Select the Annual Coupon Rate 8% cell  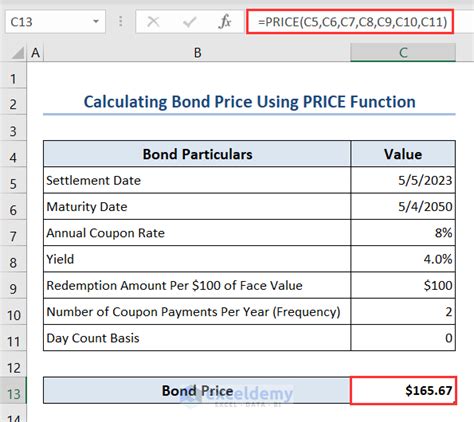click(403, 233)
